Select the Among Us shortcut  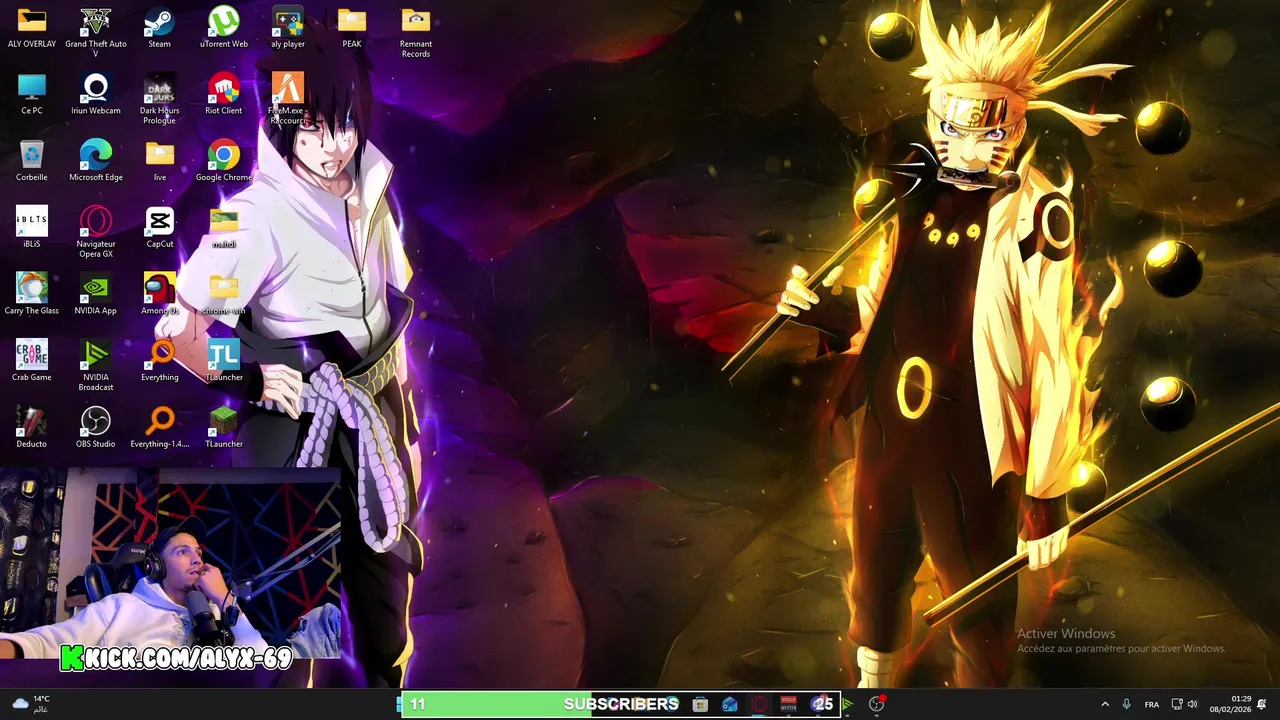pyautogui.click(x=159, y=294)
